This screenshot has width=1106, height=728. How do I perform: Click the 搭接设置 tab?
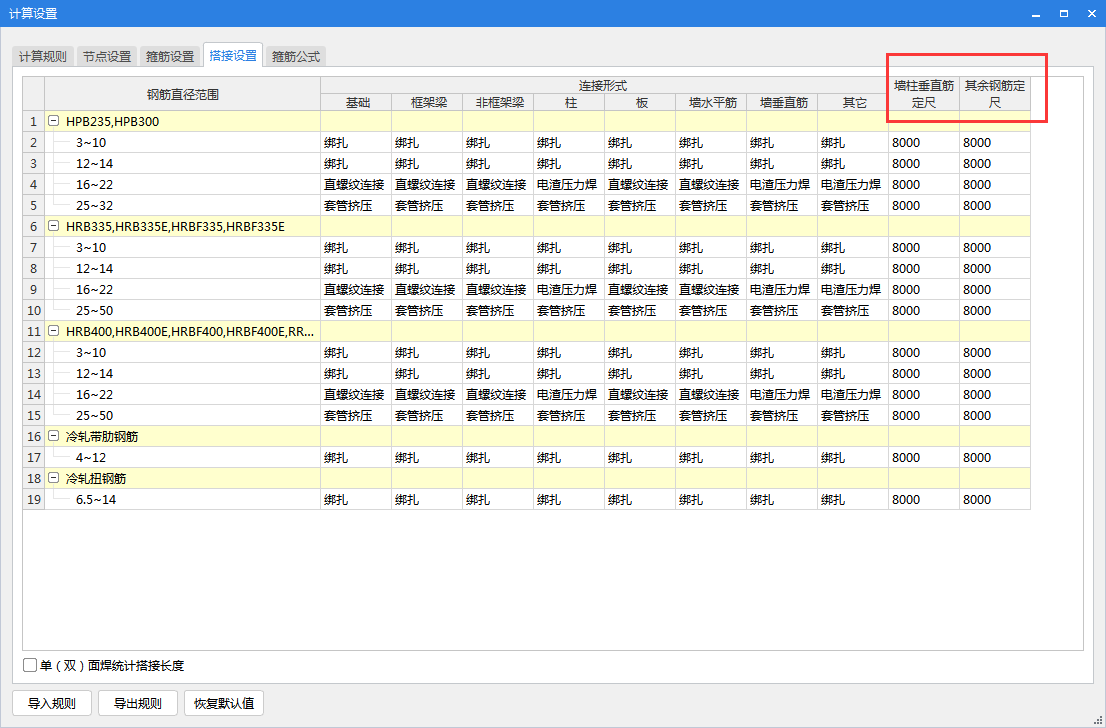tap(233, 55)
